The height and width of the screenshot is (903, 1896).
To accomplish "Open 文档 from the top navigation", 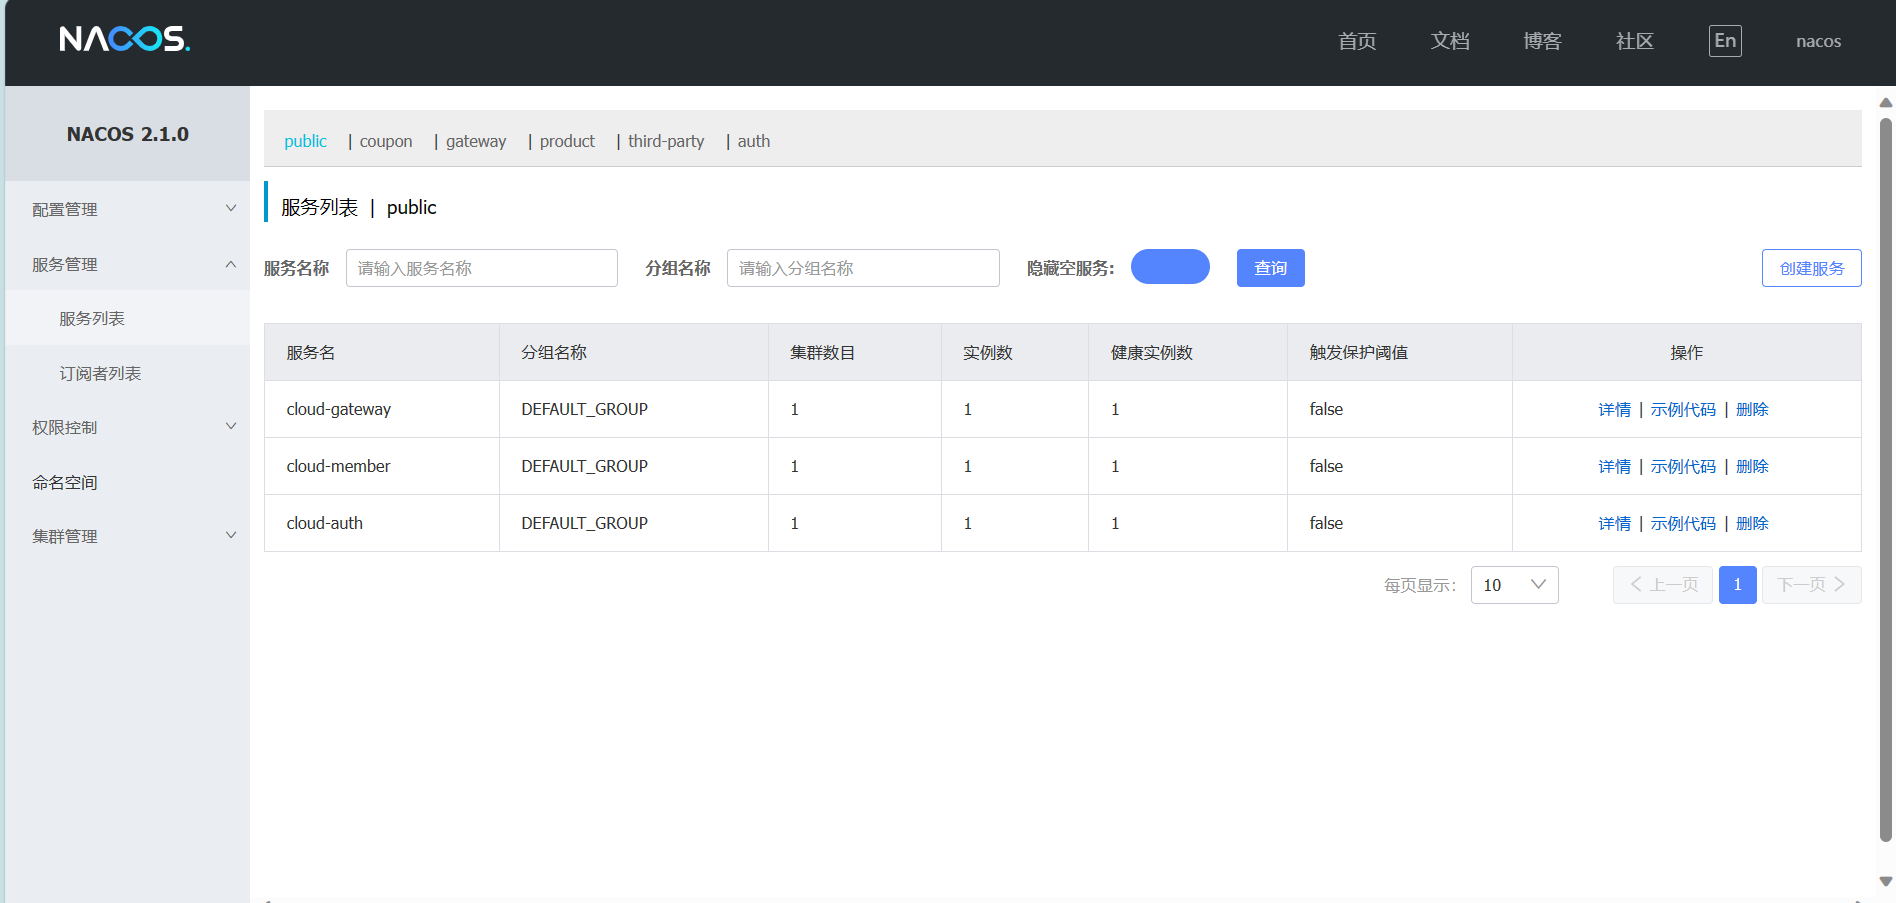I will click(x=1450, y=41).
